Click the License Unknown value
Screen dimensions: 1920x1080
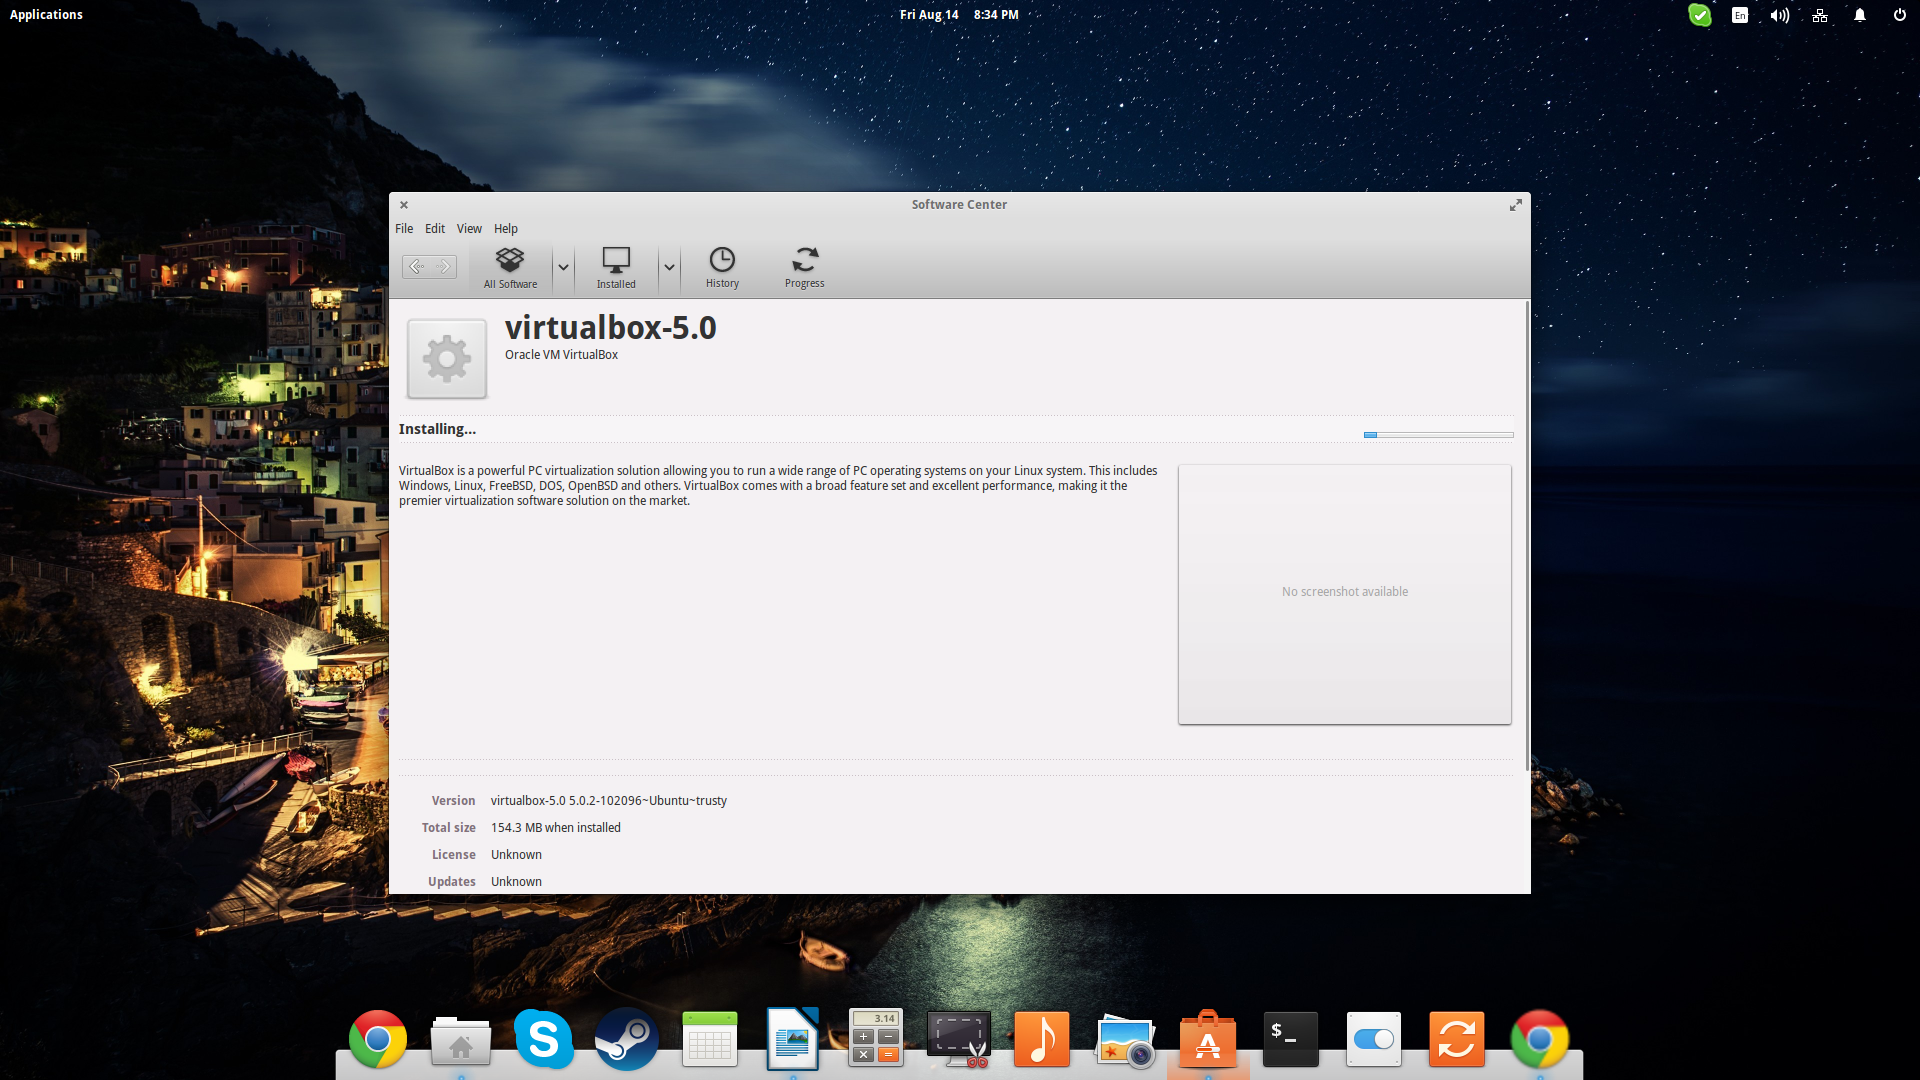pyautogui.click(x=516, y=855)
